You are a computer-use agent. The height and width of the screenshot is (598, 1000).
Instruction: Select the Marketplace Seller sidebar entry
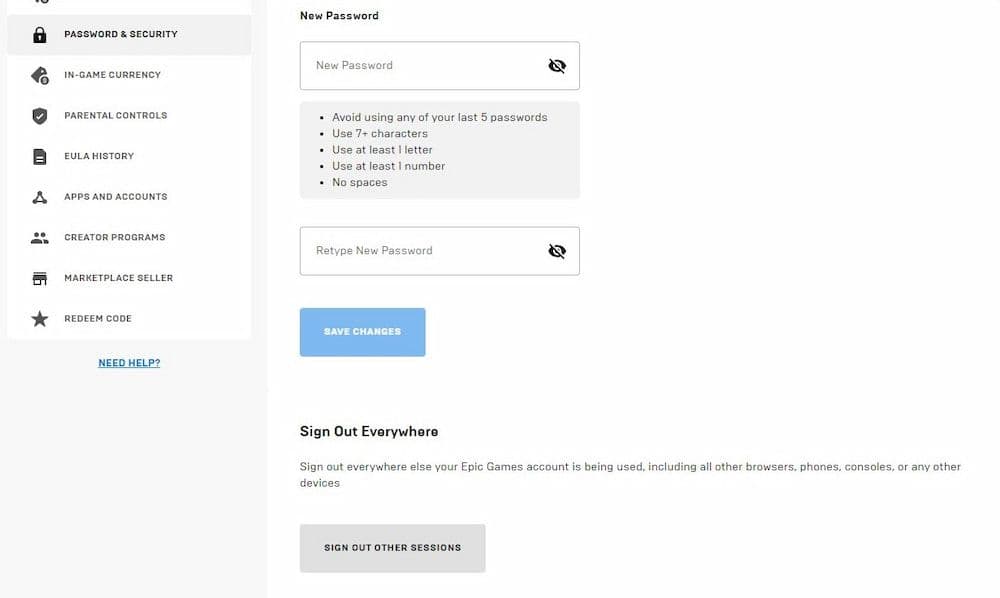(x=117, y=277)
